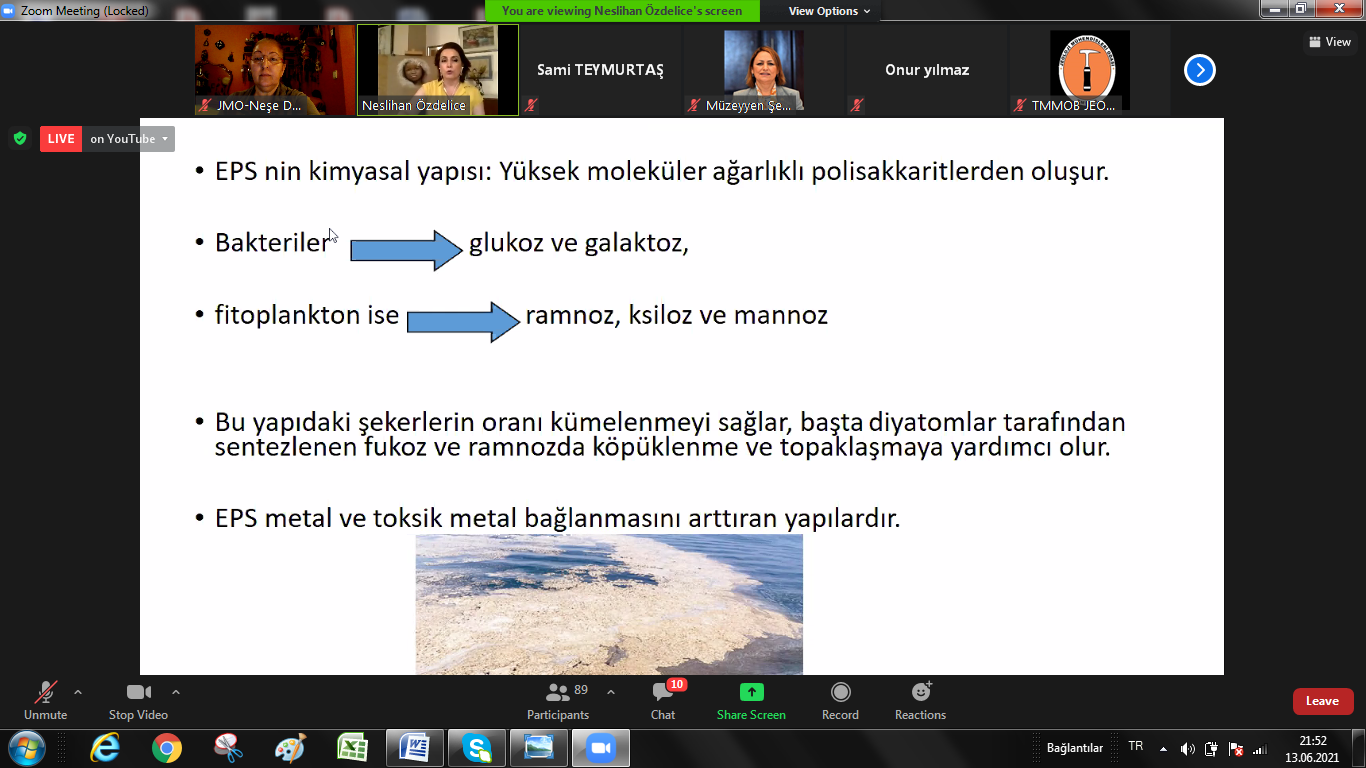1366x768 pixels.
Task: Open Reactions menu
Action: [920, 700]
